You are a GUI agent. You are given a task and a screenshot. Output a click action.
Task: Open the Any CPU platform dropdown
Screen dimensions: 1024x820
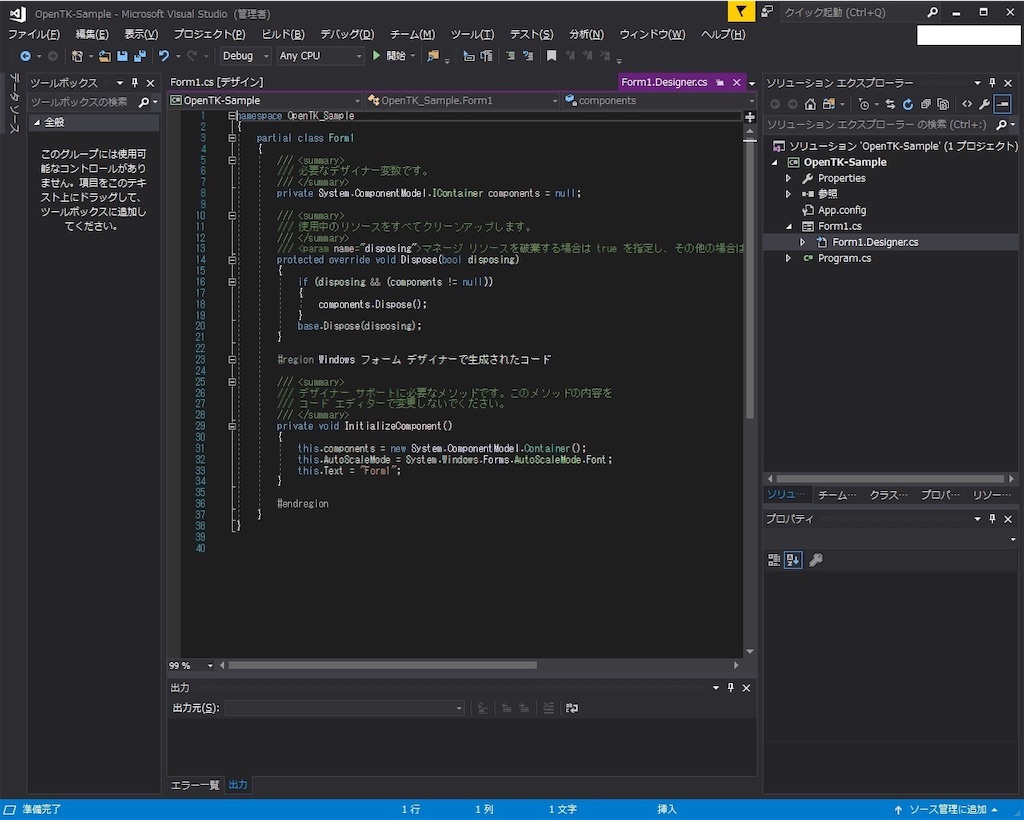pos(320,56)
